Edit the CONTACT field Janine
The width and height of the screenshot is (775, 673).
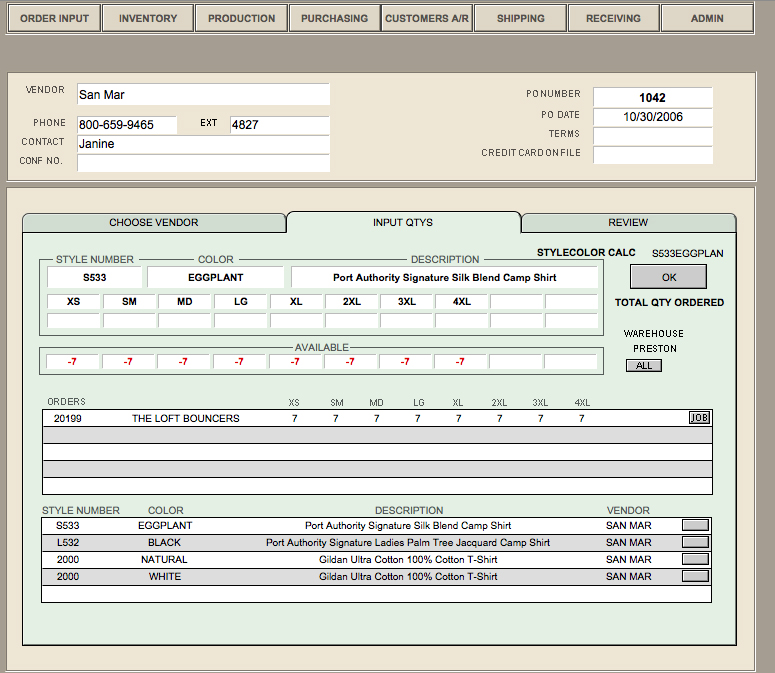203,144
